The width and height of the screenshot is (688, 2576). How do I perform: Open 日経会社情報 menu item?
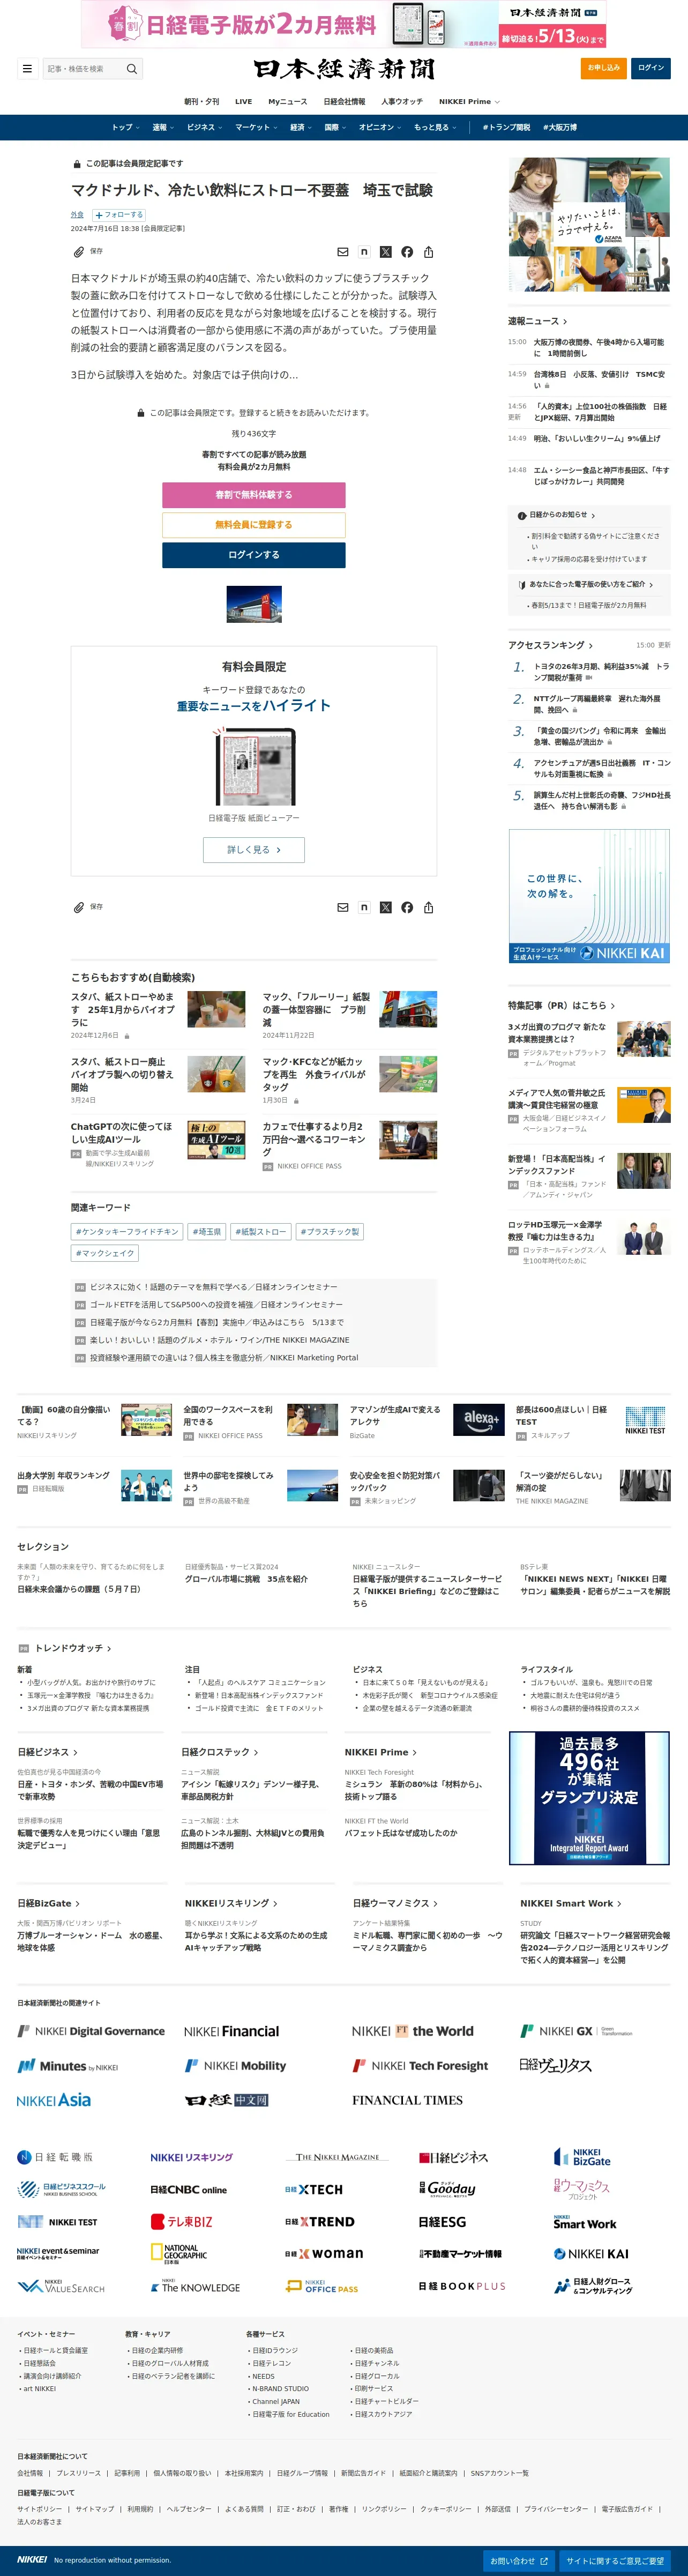344,101
